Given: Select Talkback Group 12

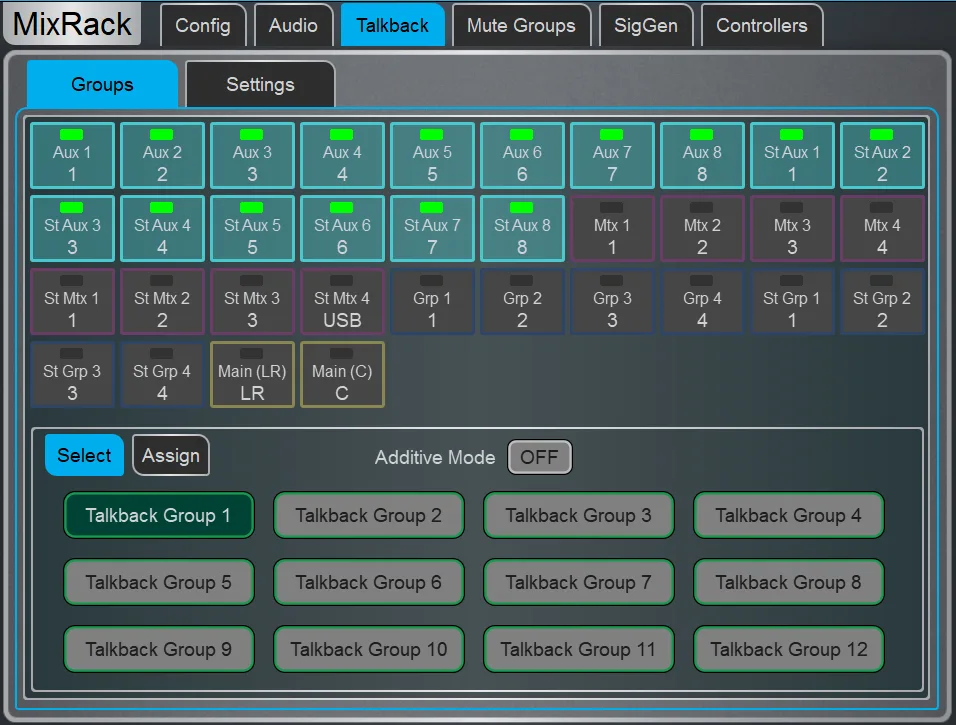Looking at the screenshot, I should (789, 649).
